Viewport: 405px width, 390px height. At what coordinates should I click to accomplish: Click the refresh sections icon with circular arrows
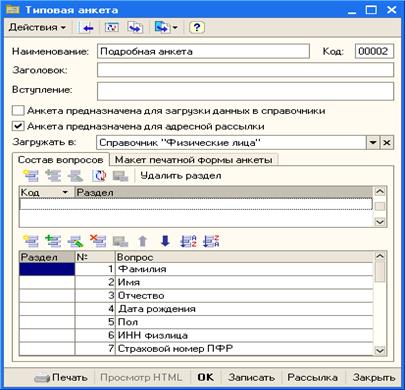[x=99, y=176]
